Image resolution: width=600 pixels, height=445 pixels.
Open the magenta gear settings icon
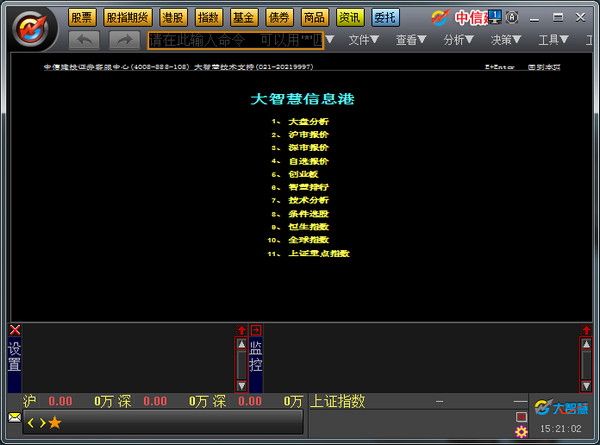(521, 432)
